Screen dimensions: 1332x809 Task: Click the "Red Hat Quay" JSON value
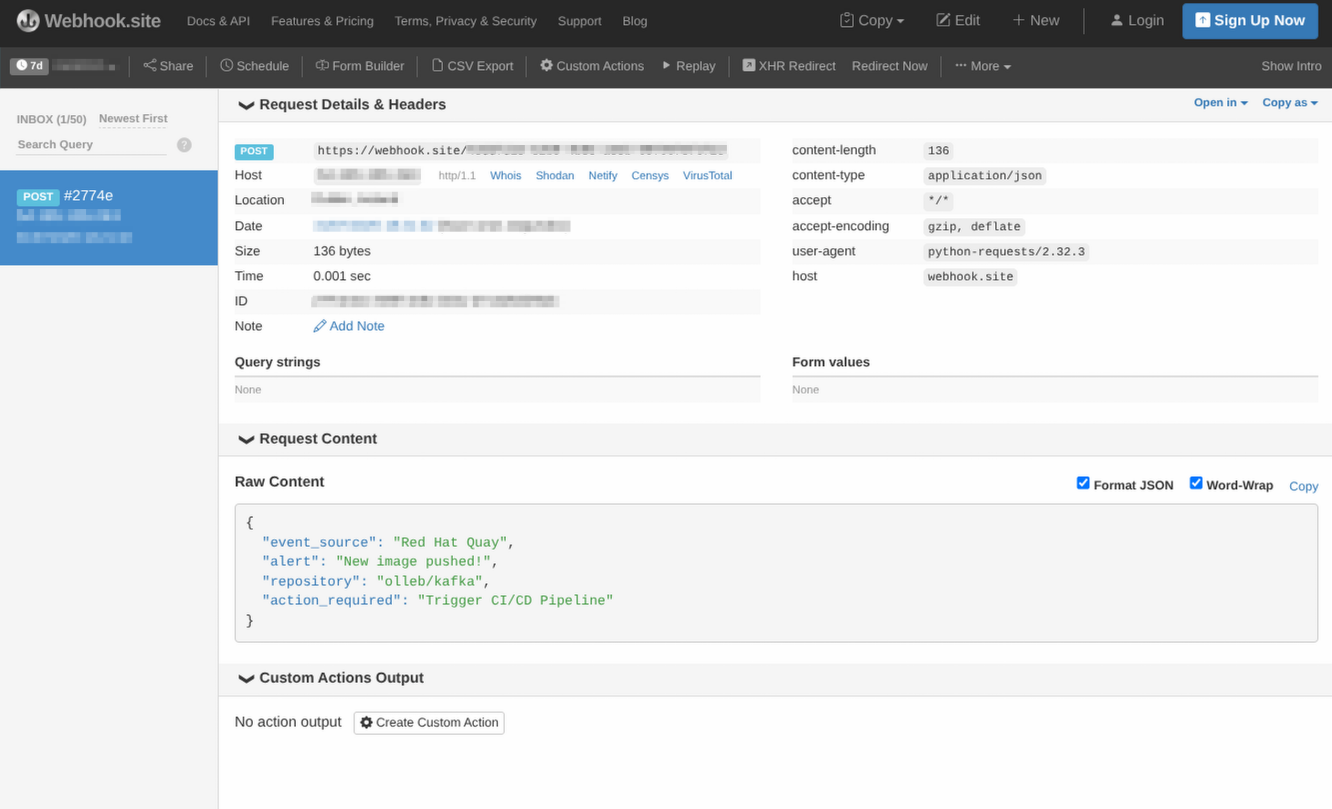click(x=452, y=542)
